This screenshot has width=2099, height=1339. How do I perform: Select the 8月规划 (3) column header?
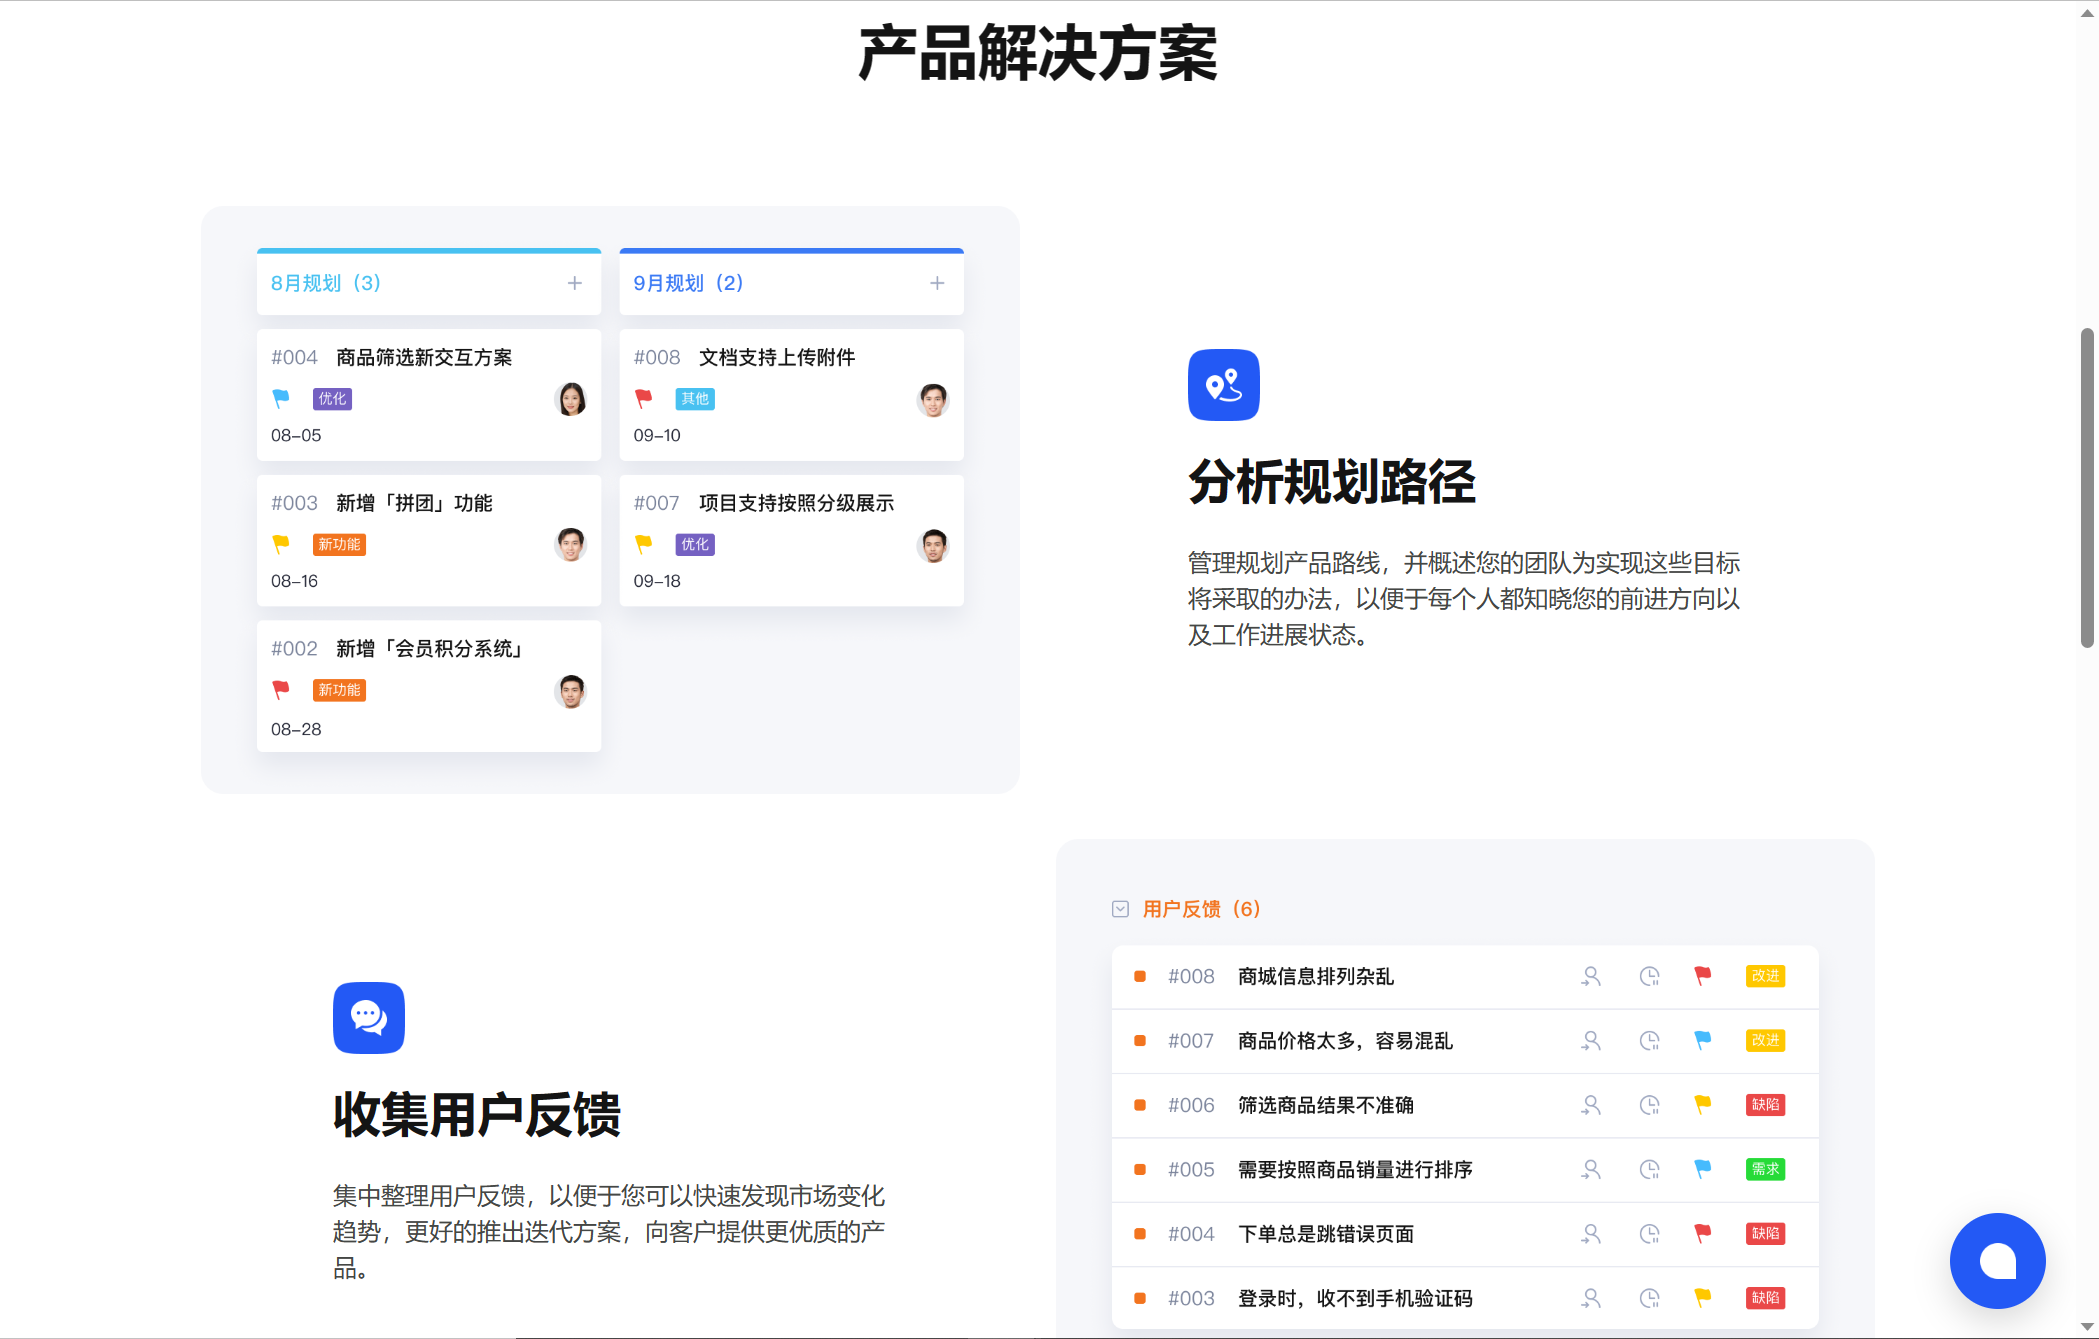[326, 283]
